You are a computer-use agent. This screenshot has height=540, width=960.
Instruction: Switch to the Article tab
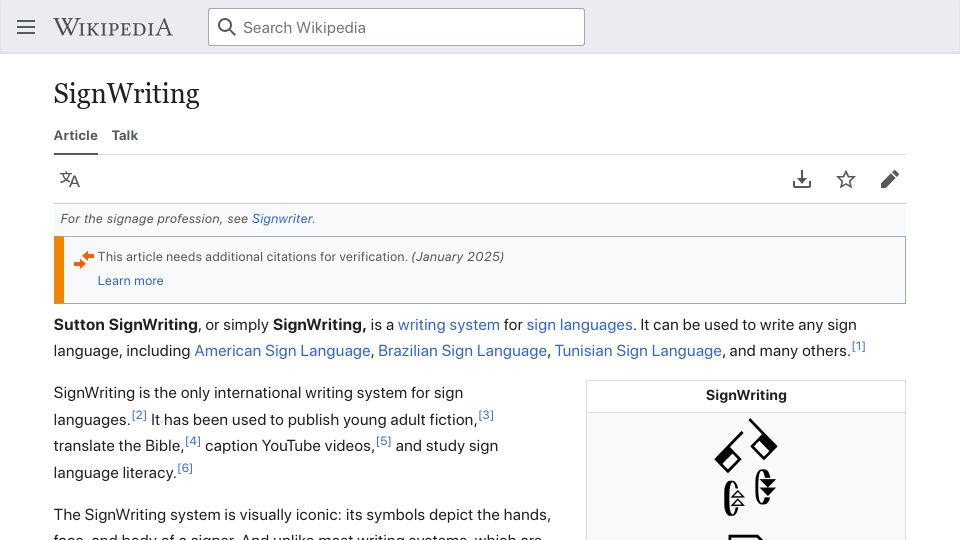76,135
